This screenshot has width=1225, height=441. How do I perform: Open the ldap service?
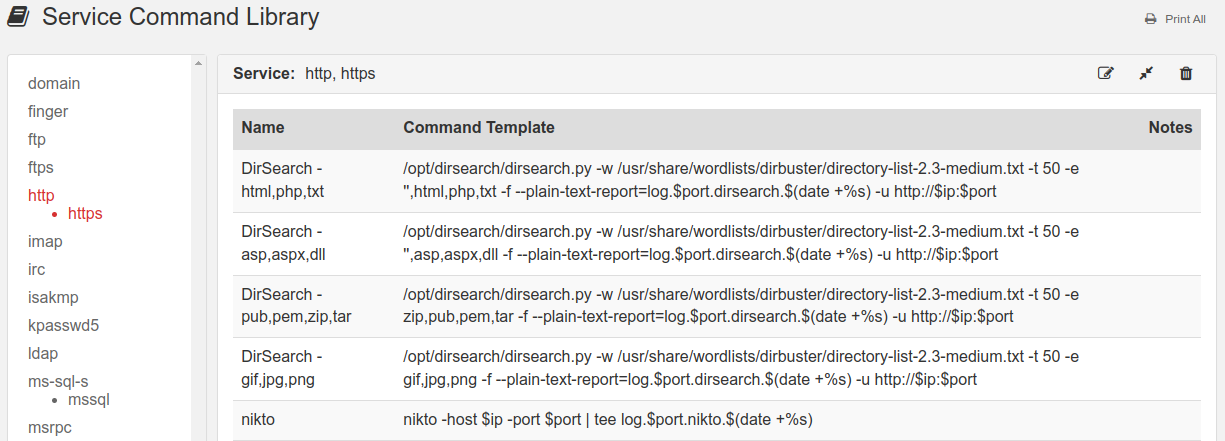[x=44, y=353]
